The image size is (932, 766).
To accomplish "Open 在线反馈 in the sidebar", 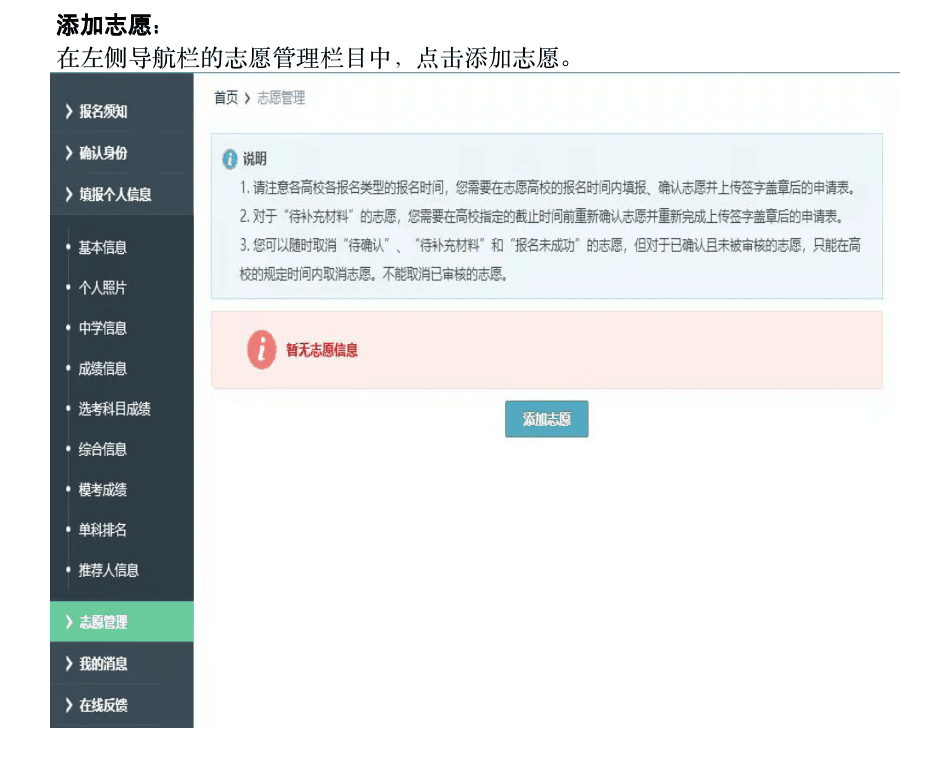I will pos(103,705).
